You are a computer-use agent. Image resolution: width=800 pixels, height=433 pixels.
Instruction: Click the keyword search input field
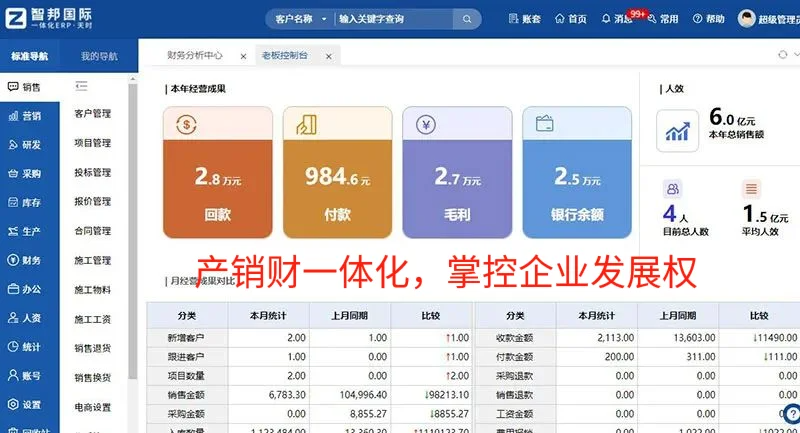pos(394,19)
